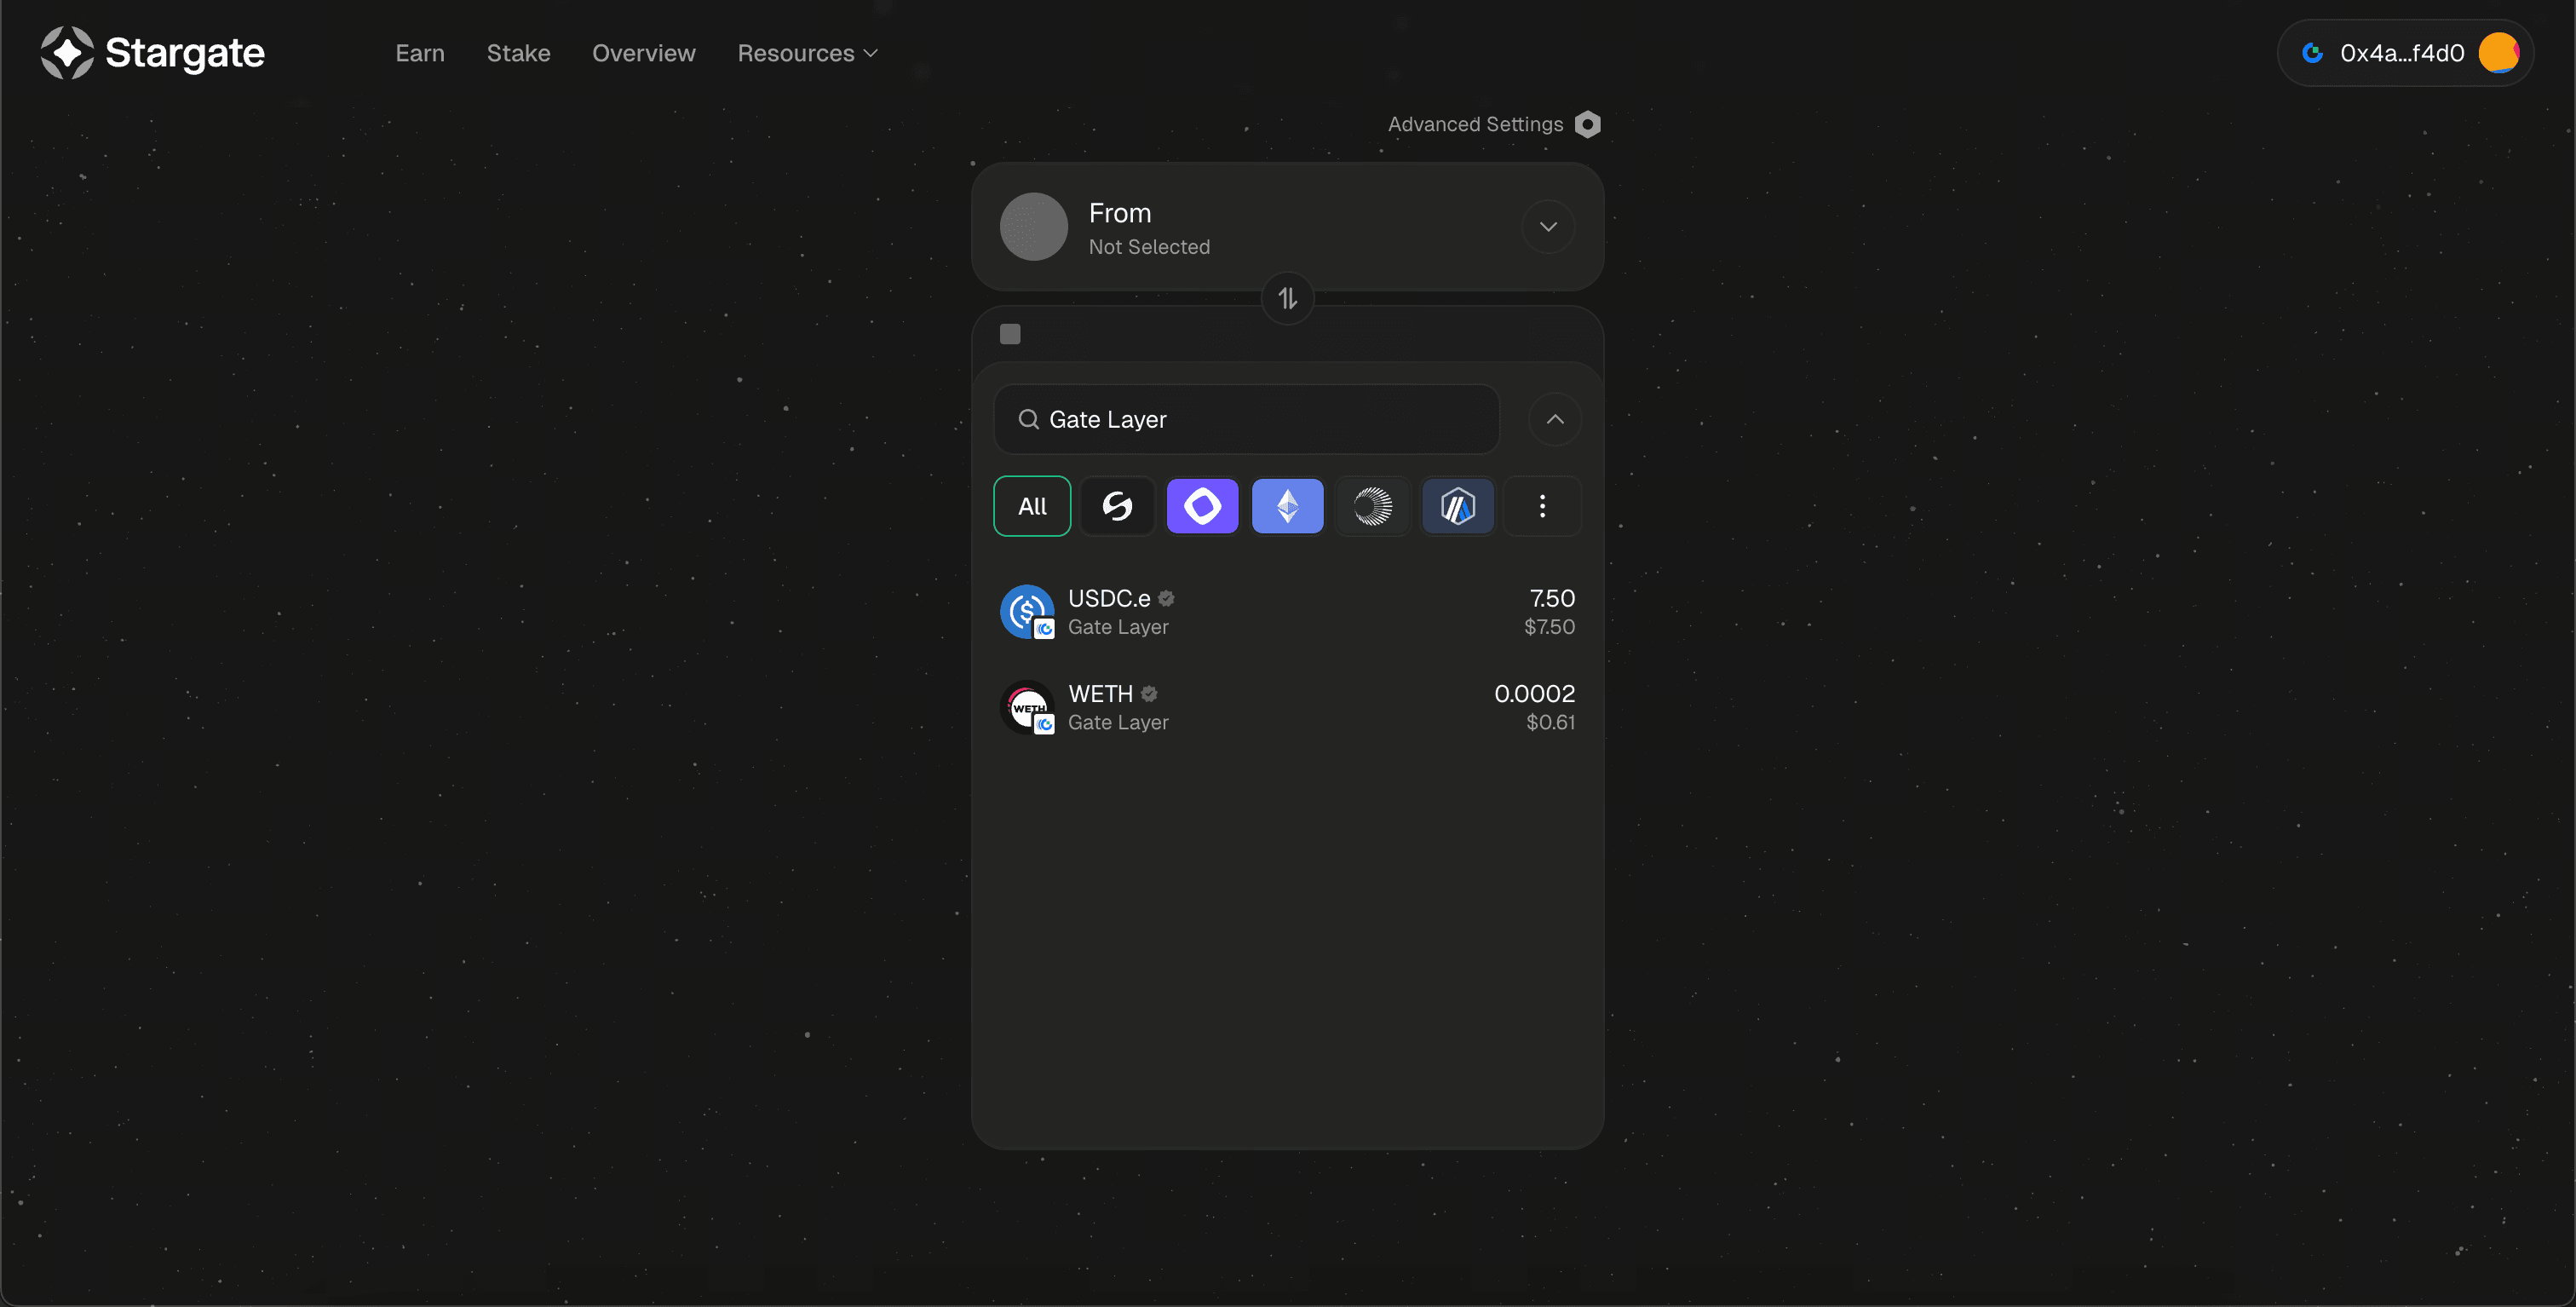Open more networks via three-dot icon
The width and height of the screenshot is (2576, 1307).
coord(1542,506)
